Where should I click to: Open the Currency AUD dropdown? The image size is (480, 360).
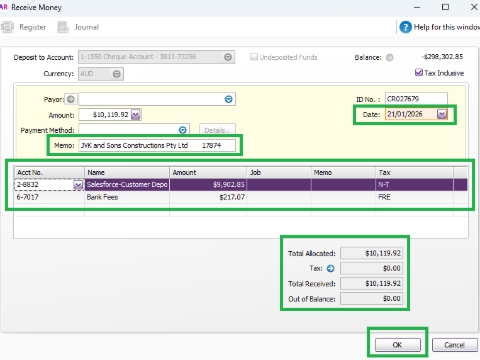[x=116, y=74]
